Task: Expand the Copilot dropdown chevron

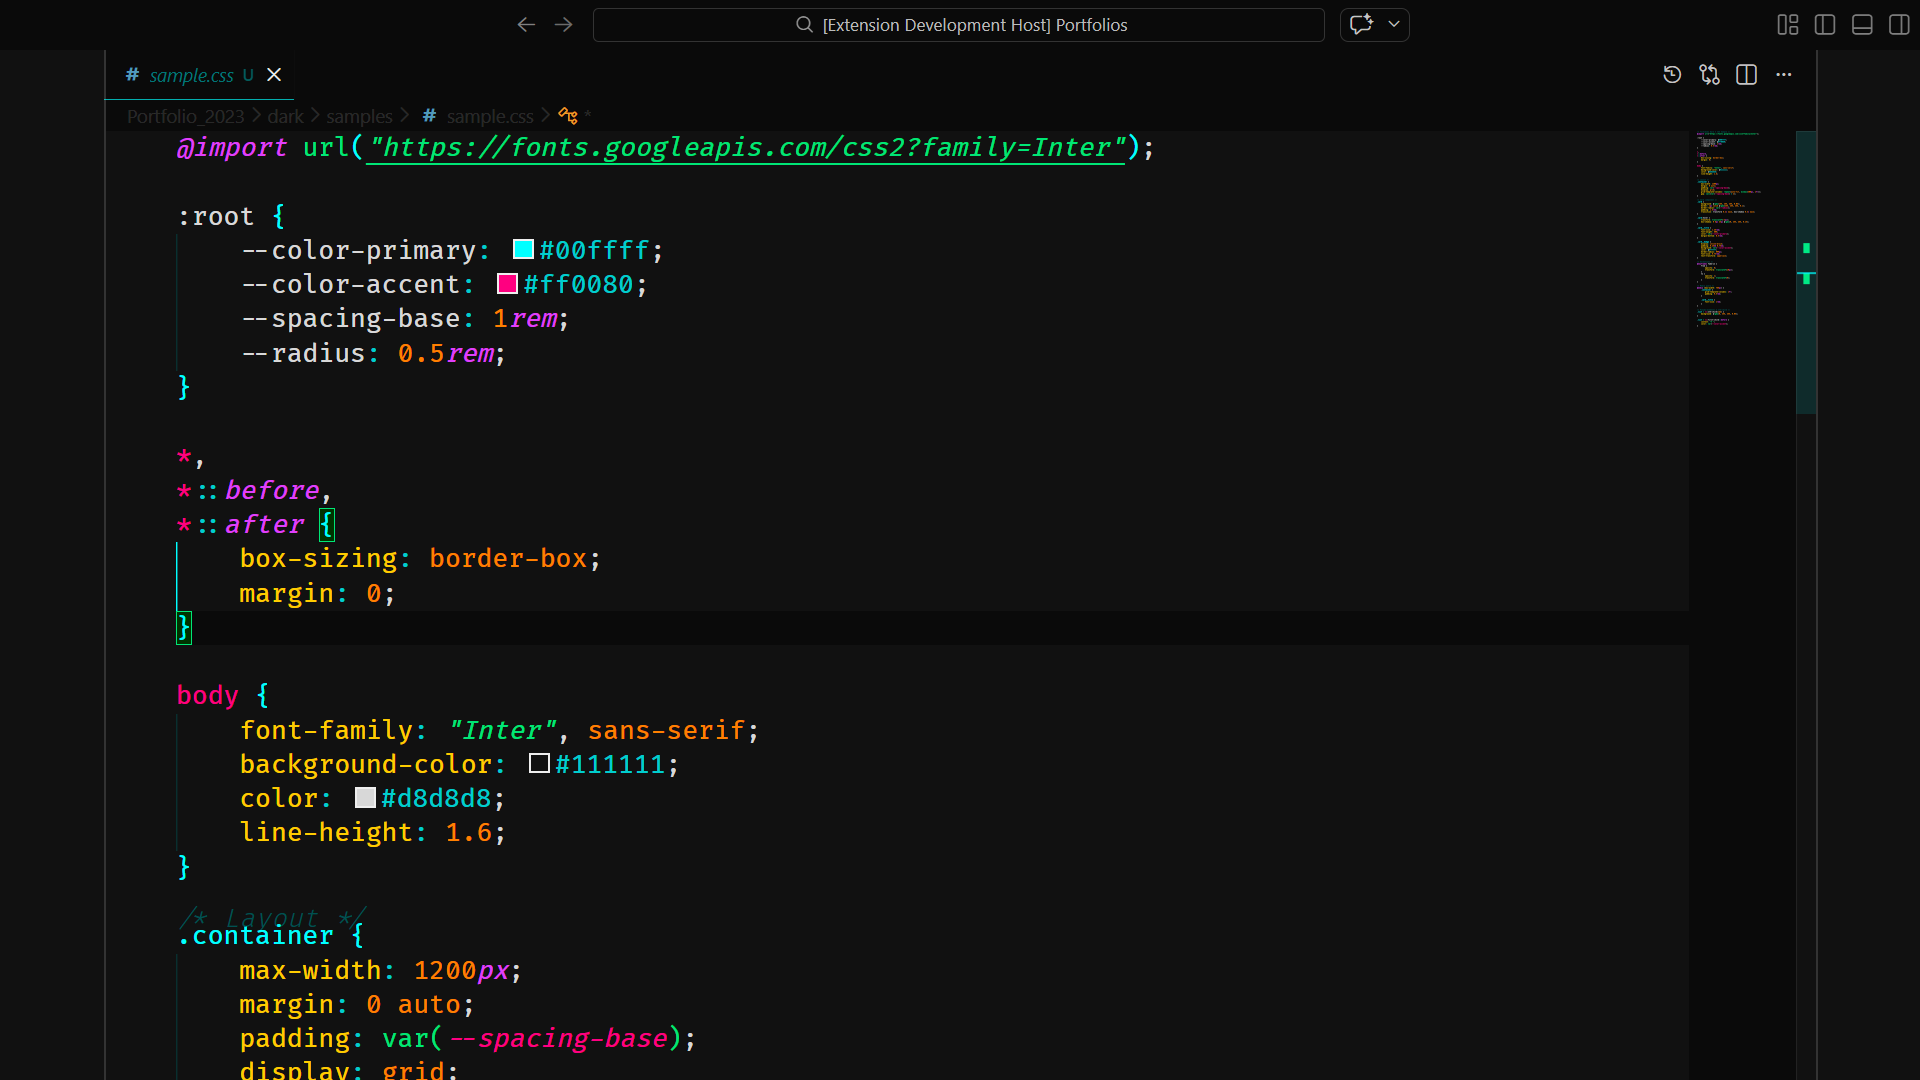Action: pos(1393,25)
